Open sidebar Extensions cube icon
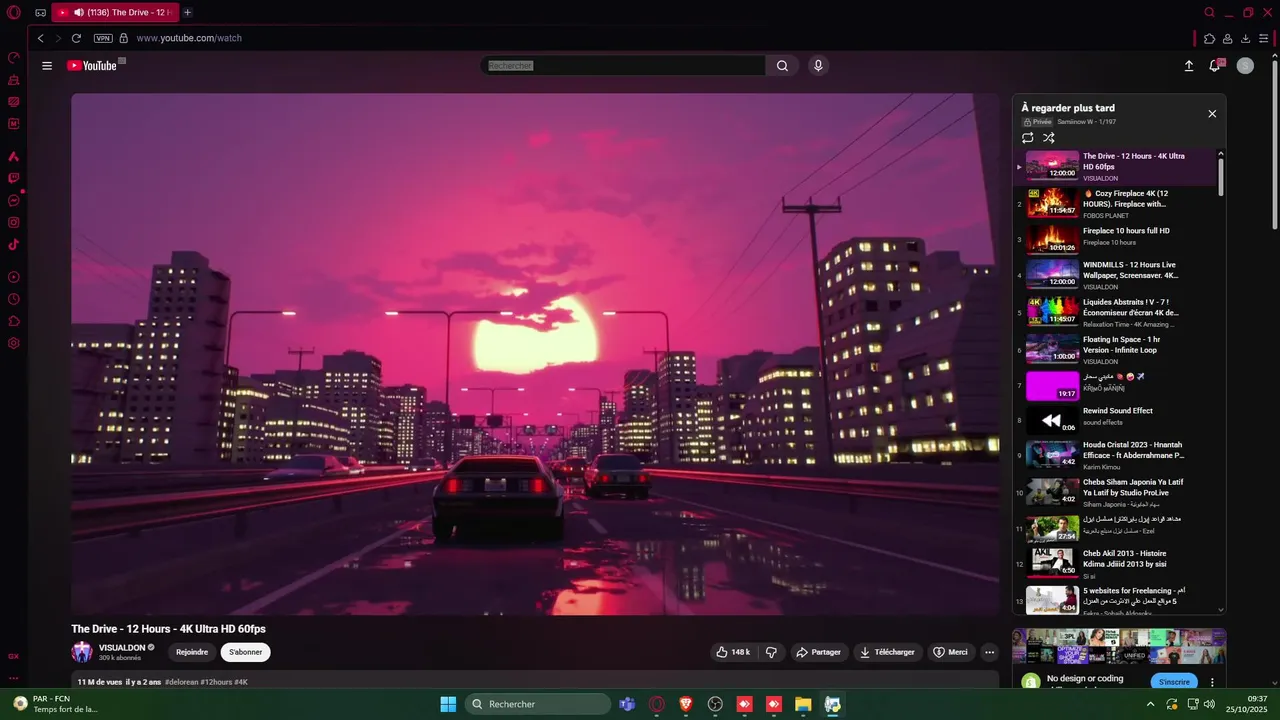 13,321
